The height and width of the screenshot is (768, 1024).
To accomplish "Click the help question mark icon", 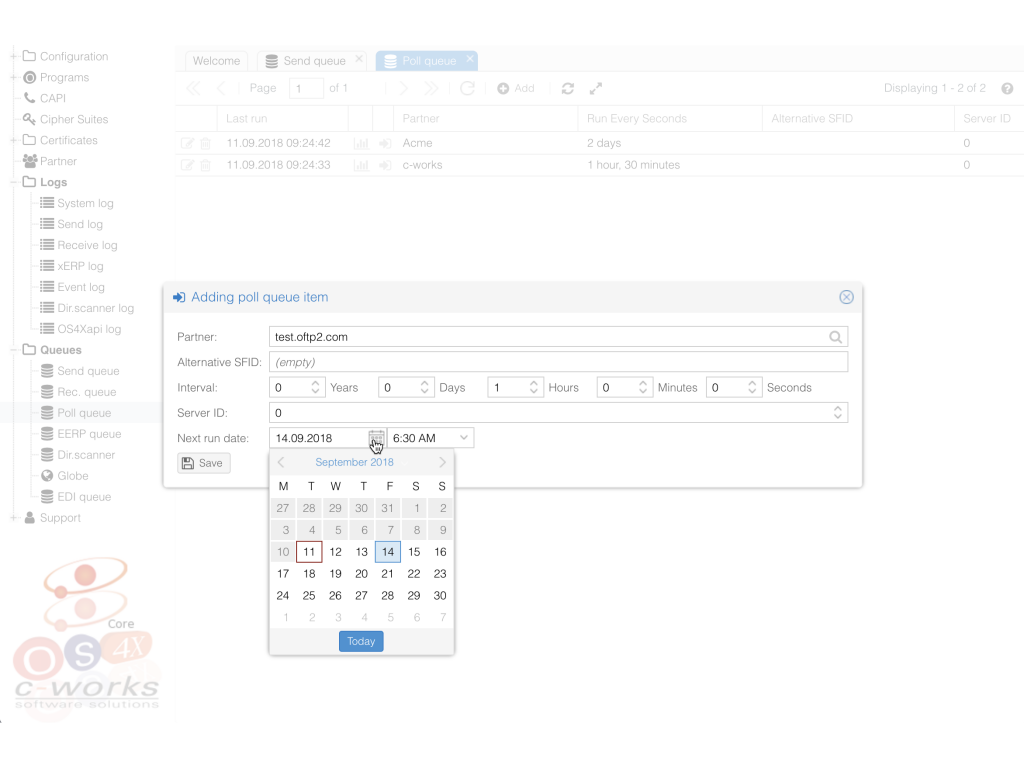I will tap(1007, 89).
